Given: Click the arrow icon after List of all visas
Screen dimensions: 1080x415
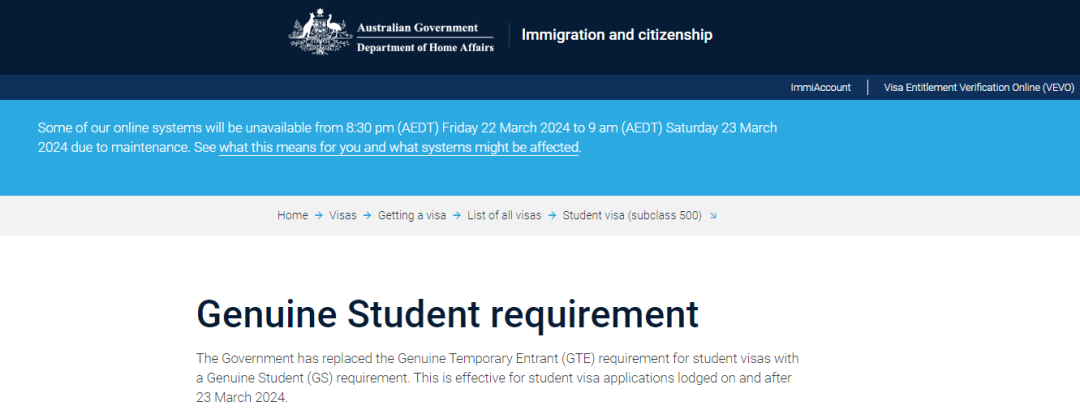Looking at the screenshot, I should pos(552,215).
